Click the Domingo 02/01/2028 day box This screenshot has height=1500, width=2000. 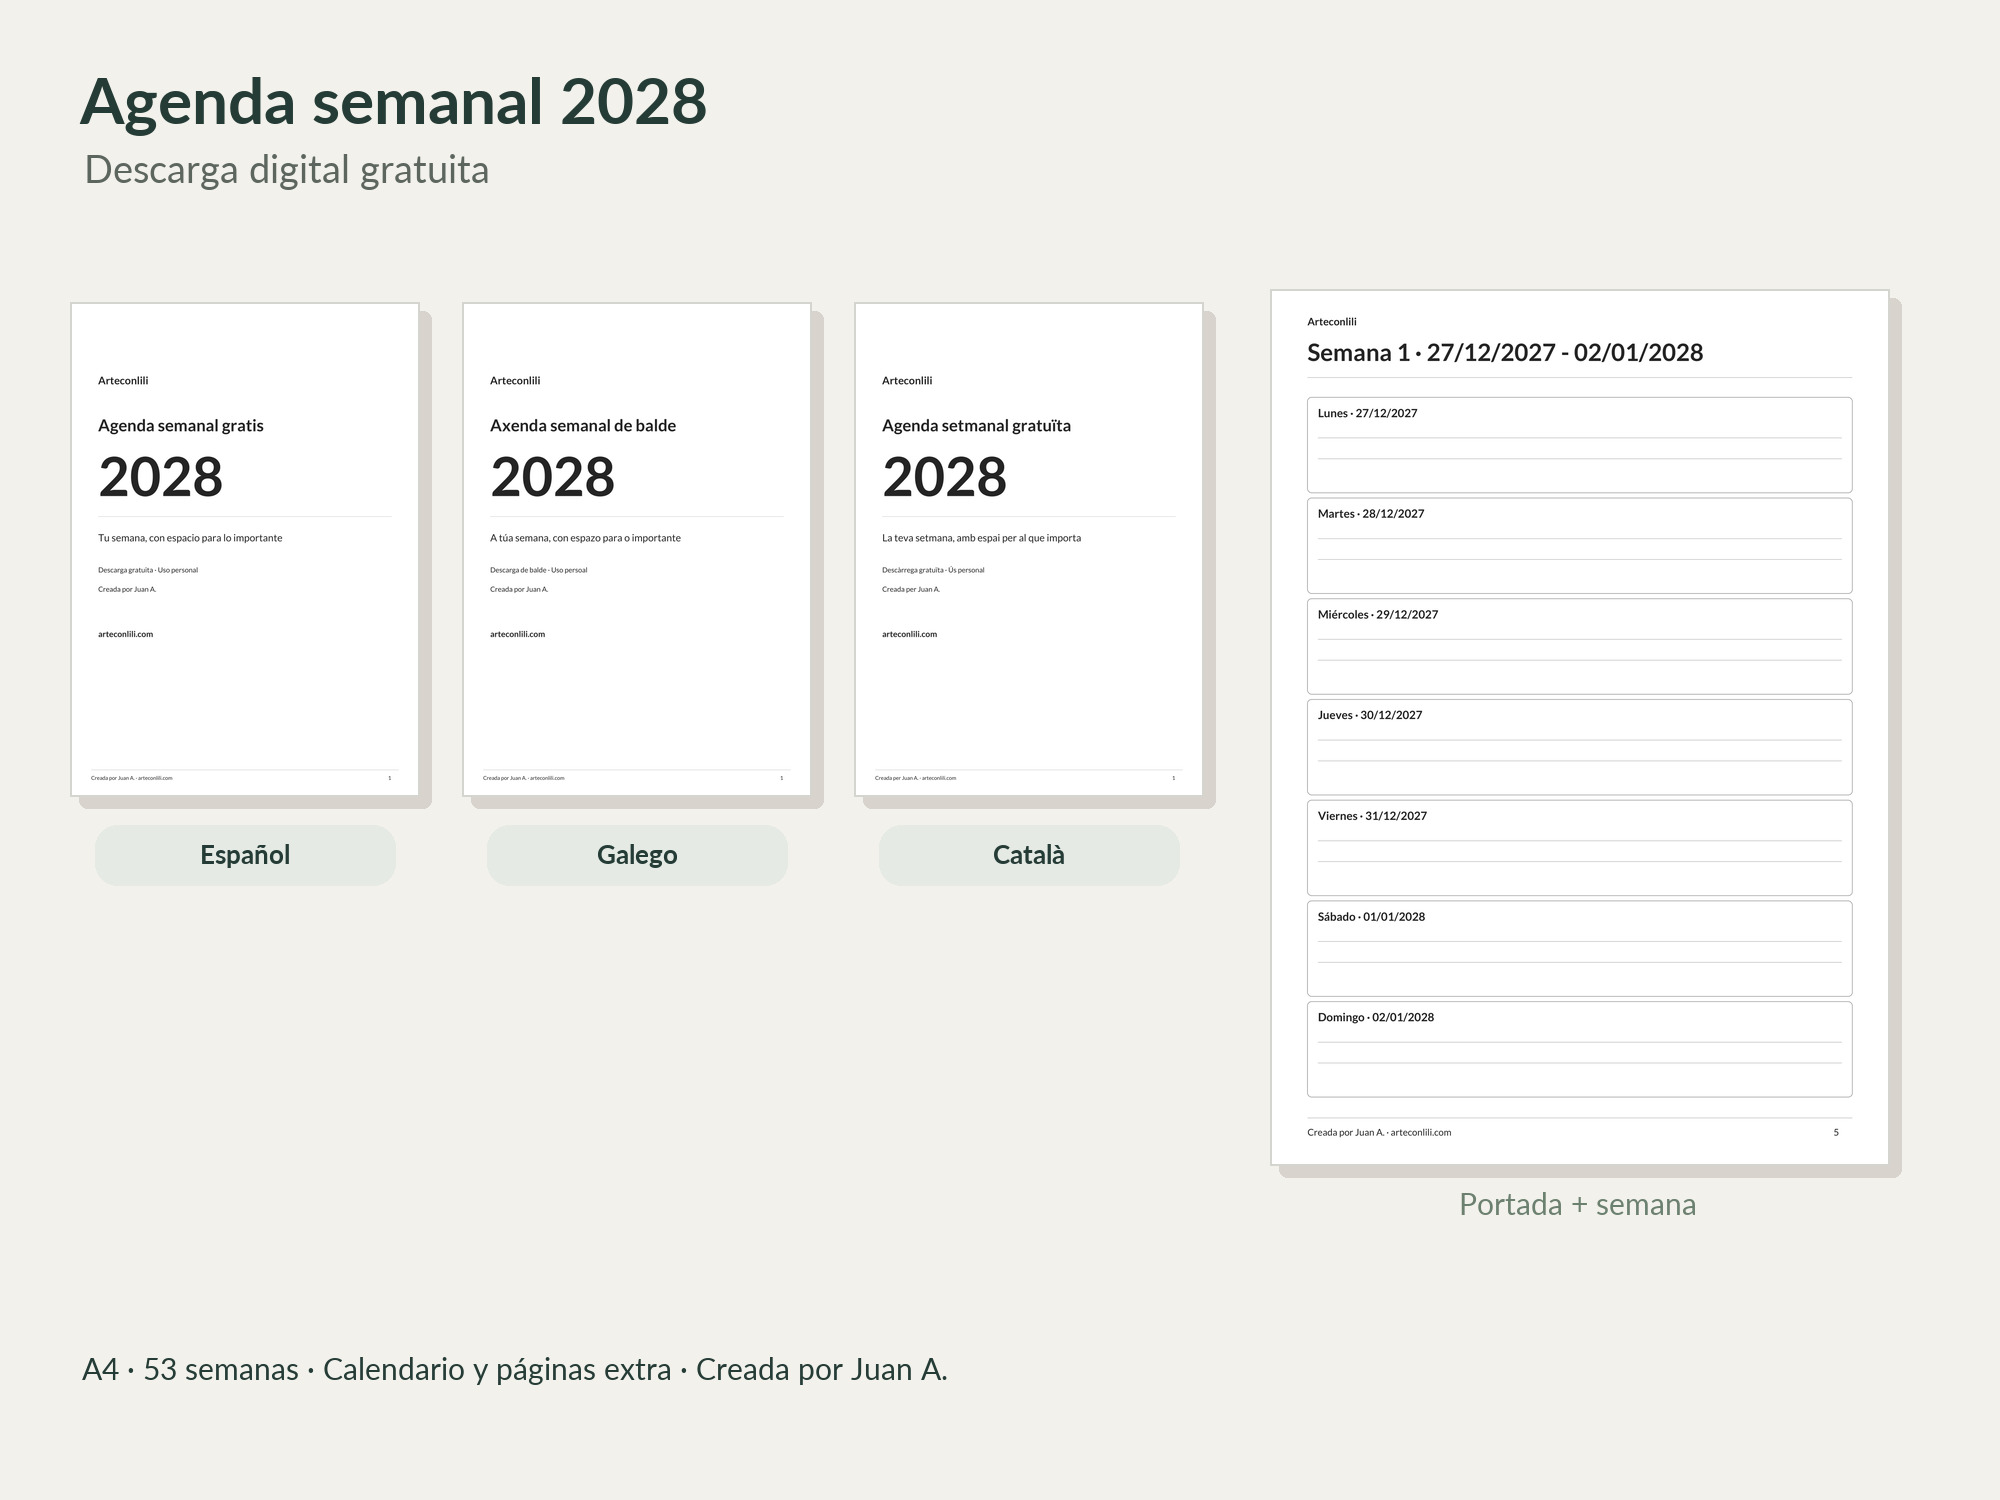point(1579,1049)
